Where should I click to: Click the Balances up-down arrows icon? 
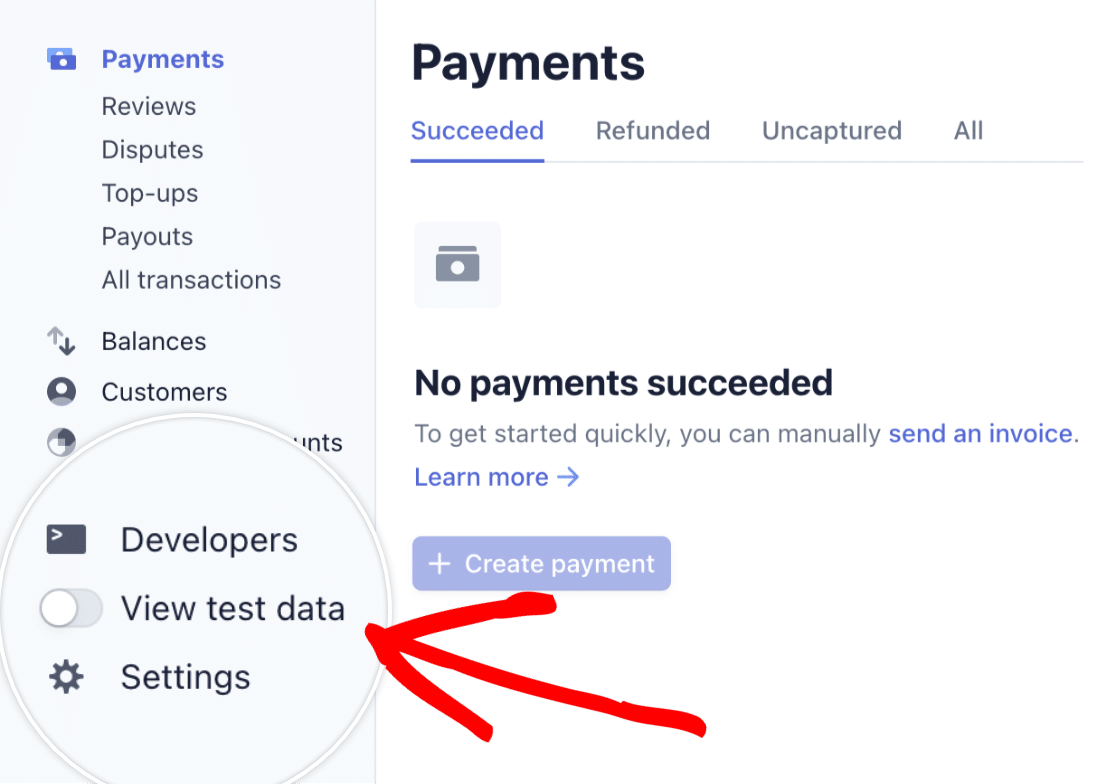point(61,341)
